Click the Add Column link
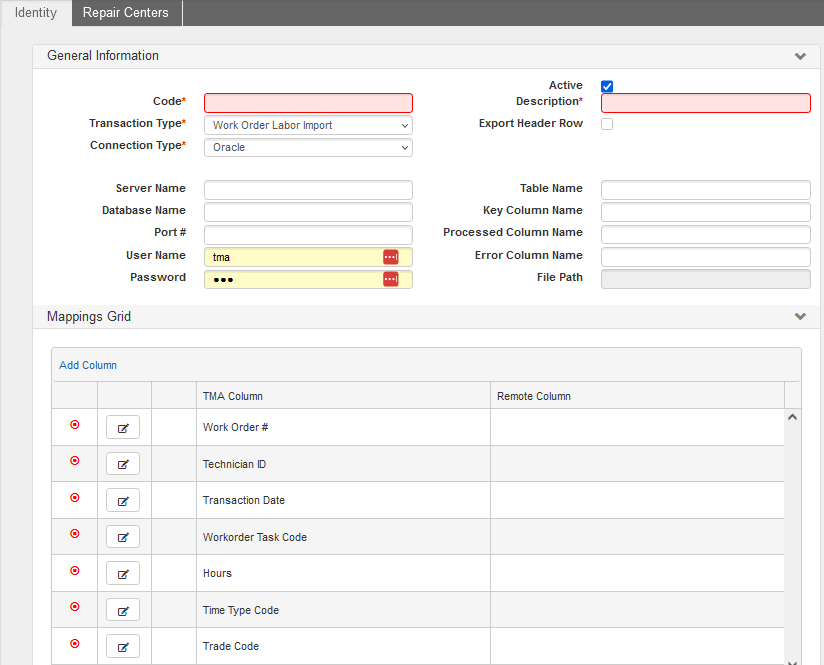Viewport: 824px width, 665px height. click(88, 365)
